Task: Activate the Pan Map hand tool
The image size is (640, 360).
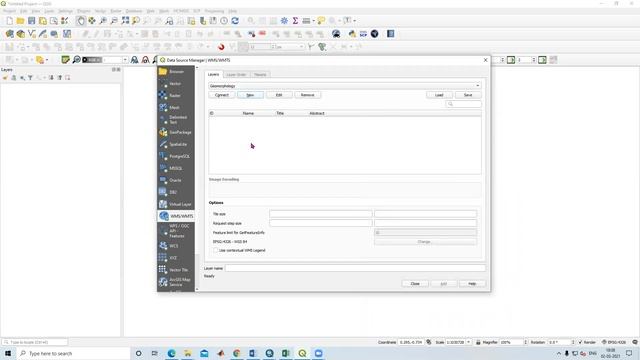Action: (81, 21)
